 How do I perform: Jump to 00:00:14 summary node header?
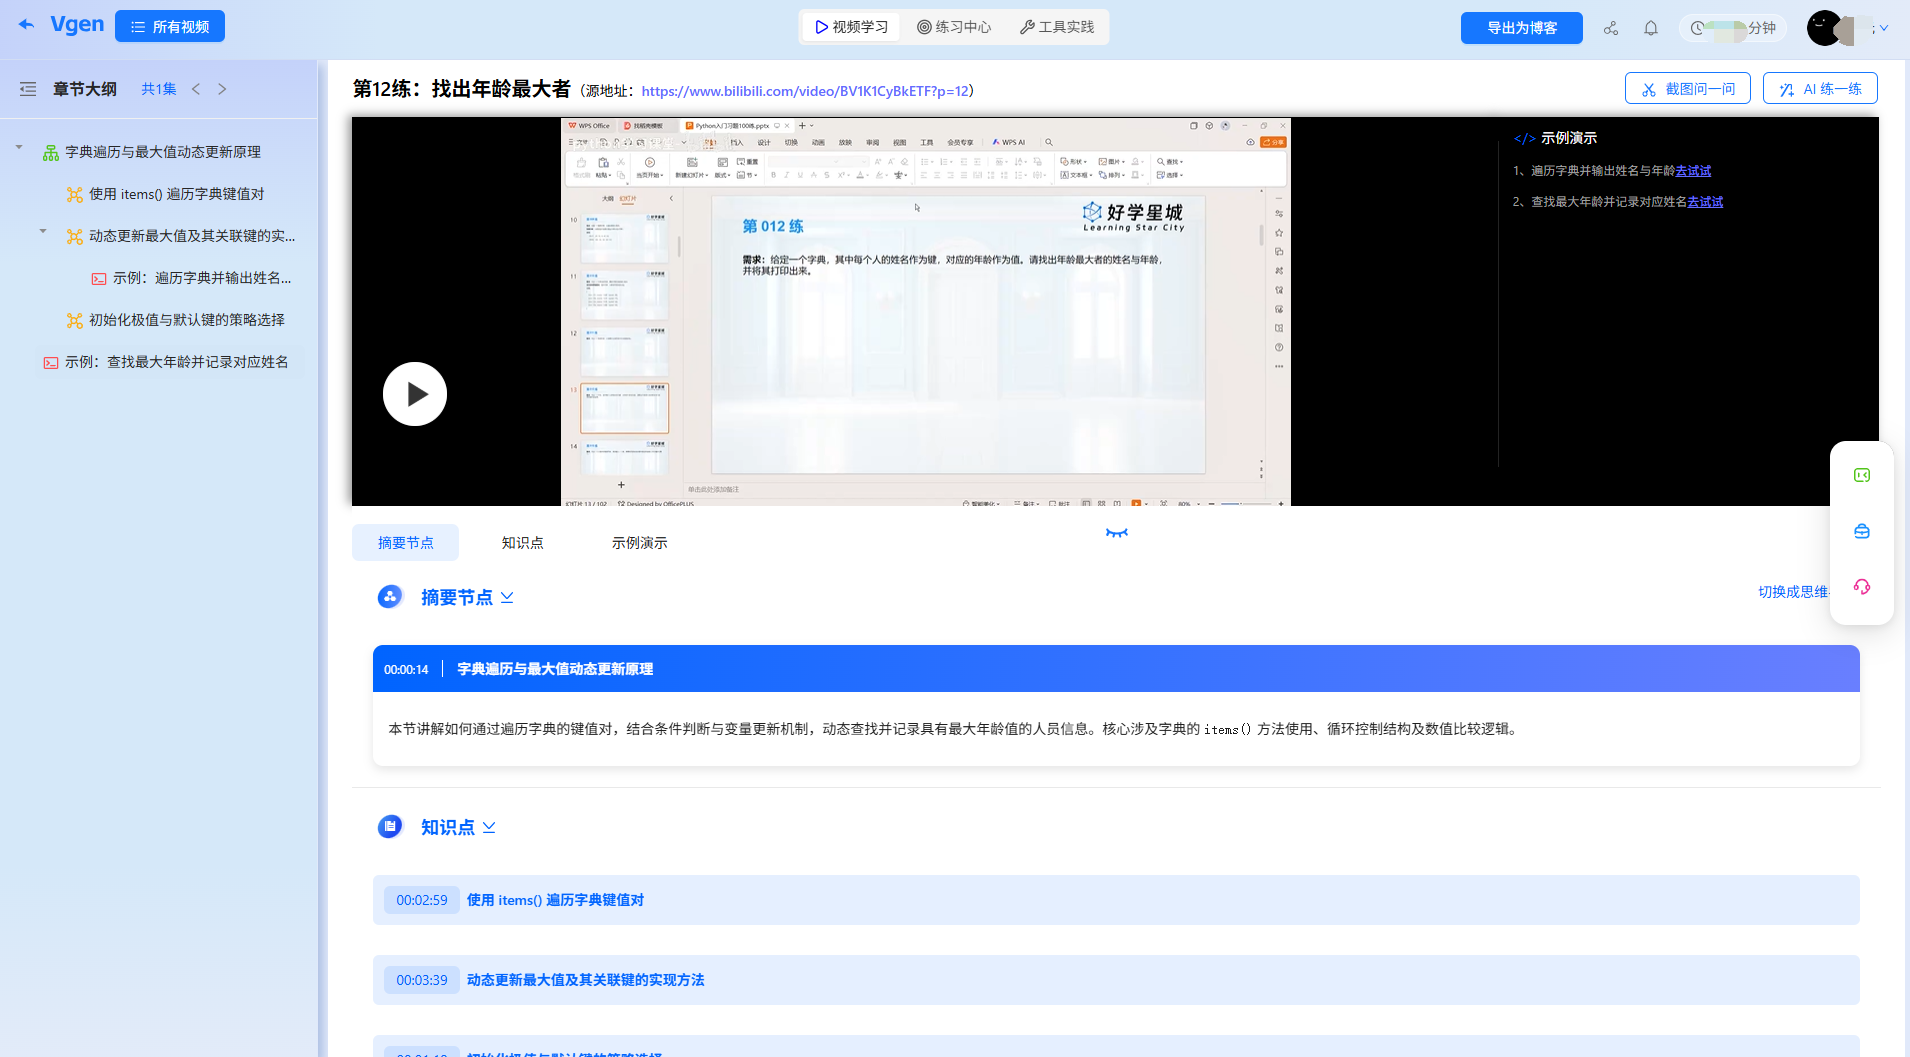tap(1116, 669)
